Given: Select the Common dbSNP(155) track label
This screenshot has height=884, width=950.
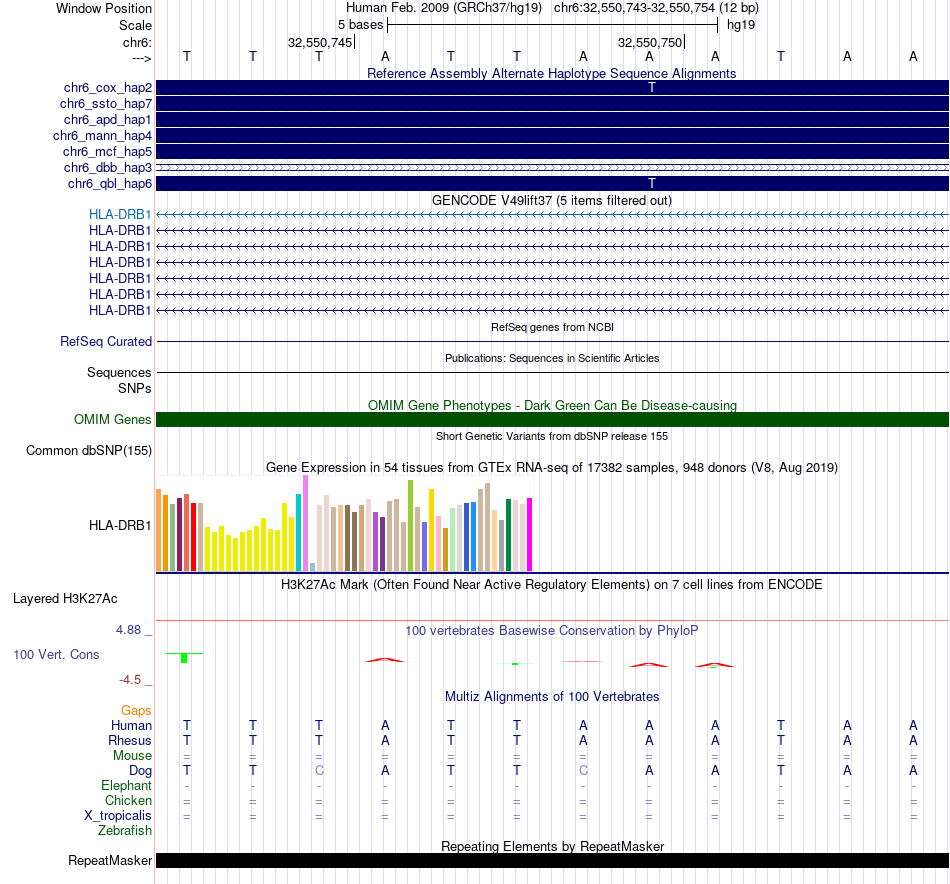Looking at the screenshot, I should click(x=88, y=451).
